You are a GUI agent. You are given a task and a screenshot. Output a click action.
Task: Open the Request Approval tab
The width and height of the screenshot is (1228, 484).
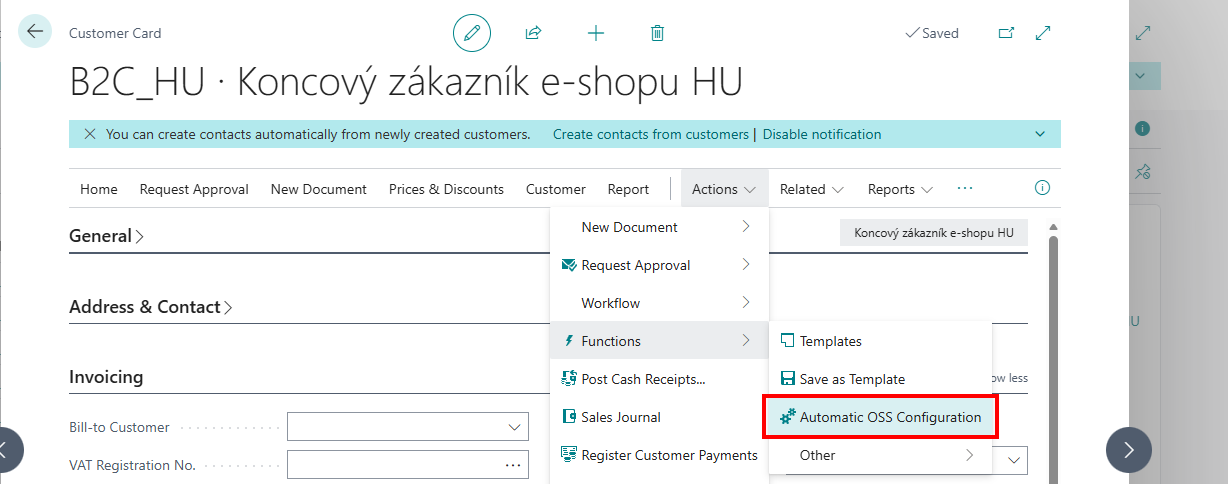coord(194,189)
